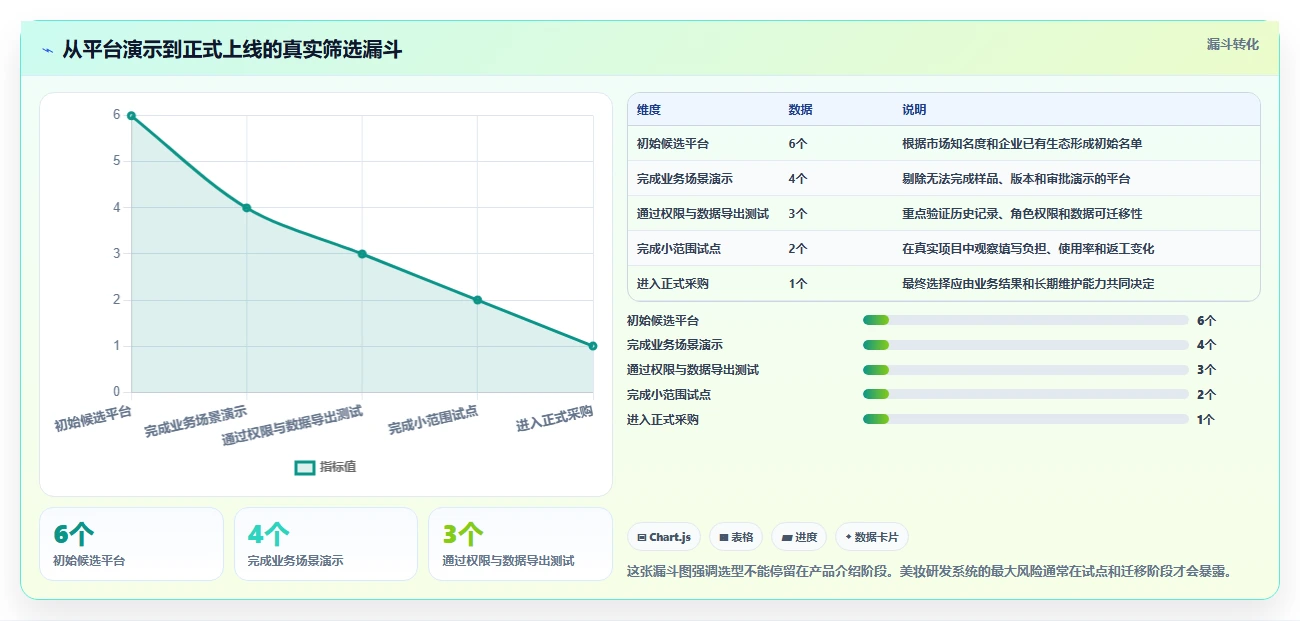
Task: Select the 通过权限与数据导出测试 table cell
Action: click(x=703, y=214)
